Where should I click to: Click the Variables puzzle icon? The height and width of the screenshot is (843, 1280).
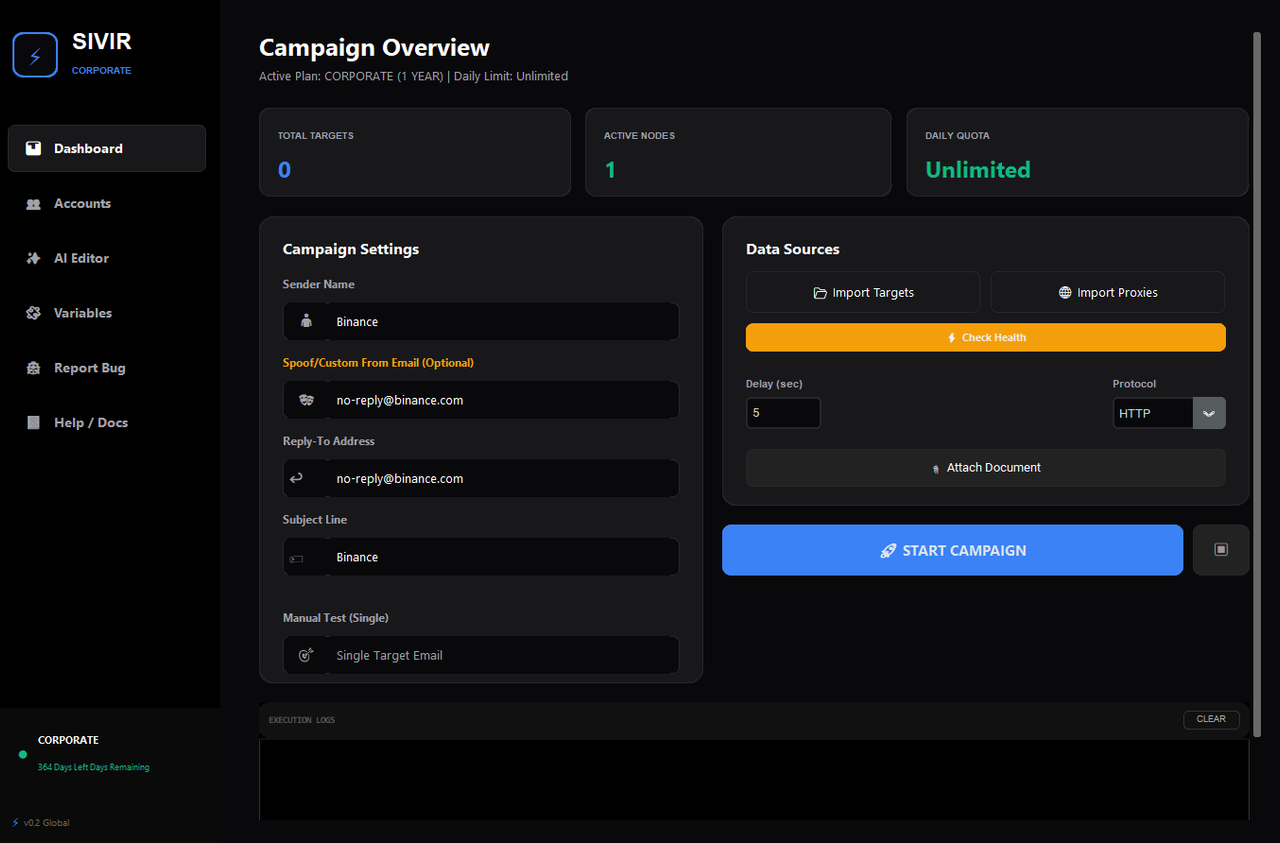pos(34,313)
